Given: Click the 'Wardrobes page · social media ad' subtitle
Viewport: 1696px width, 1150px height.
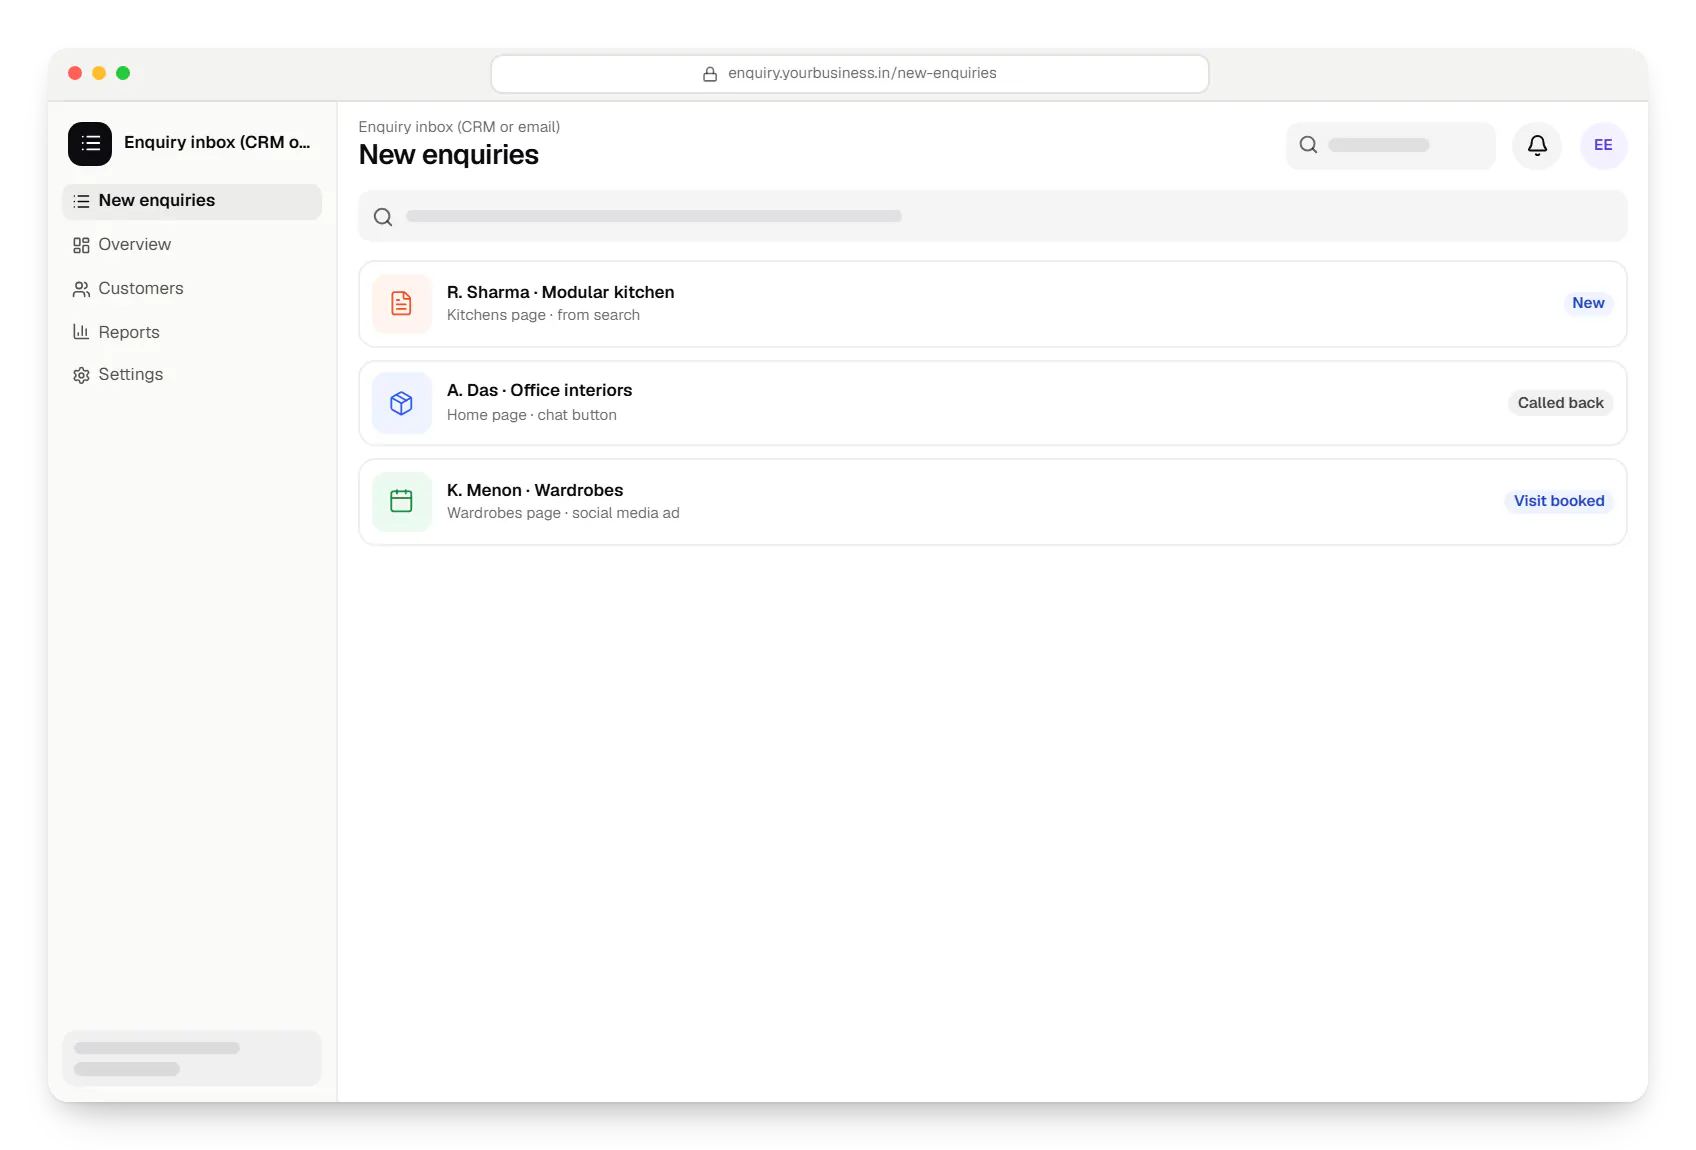Looking at the screenshot, I should coord(563,513).
